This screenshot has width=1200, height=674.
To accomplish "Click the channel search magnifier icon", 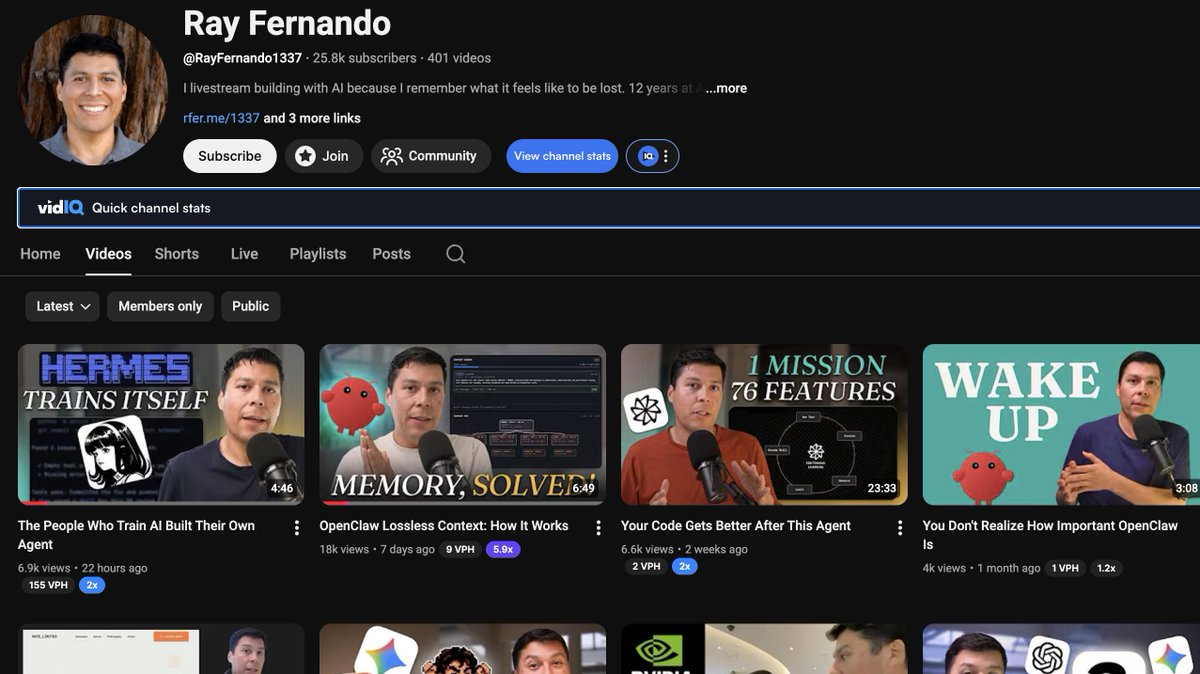I will coord(455,254).
